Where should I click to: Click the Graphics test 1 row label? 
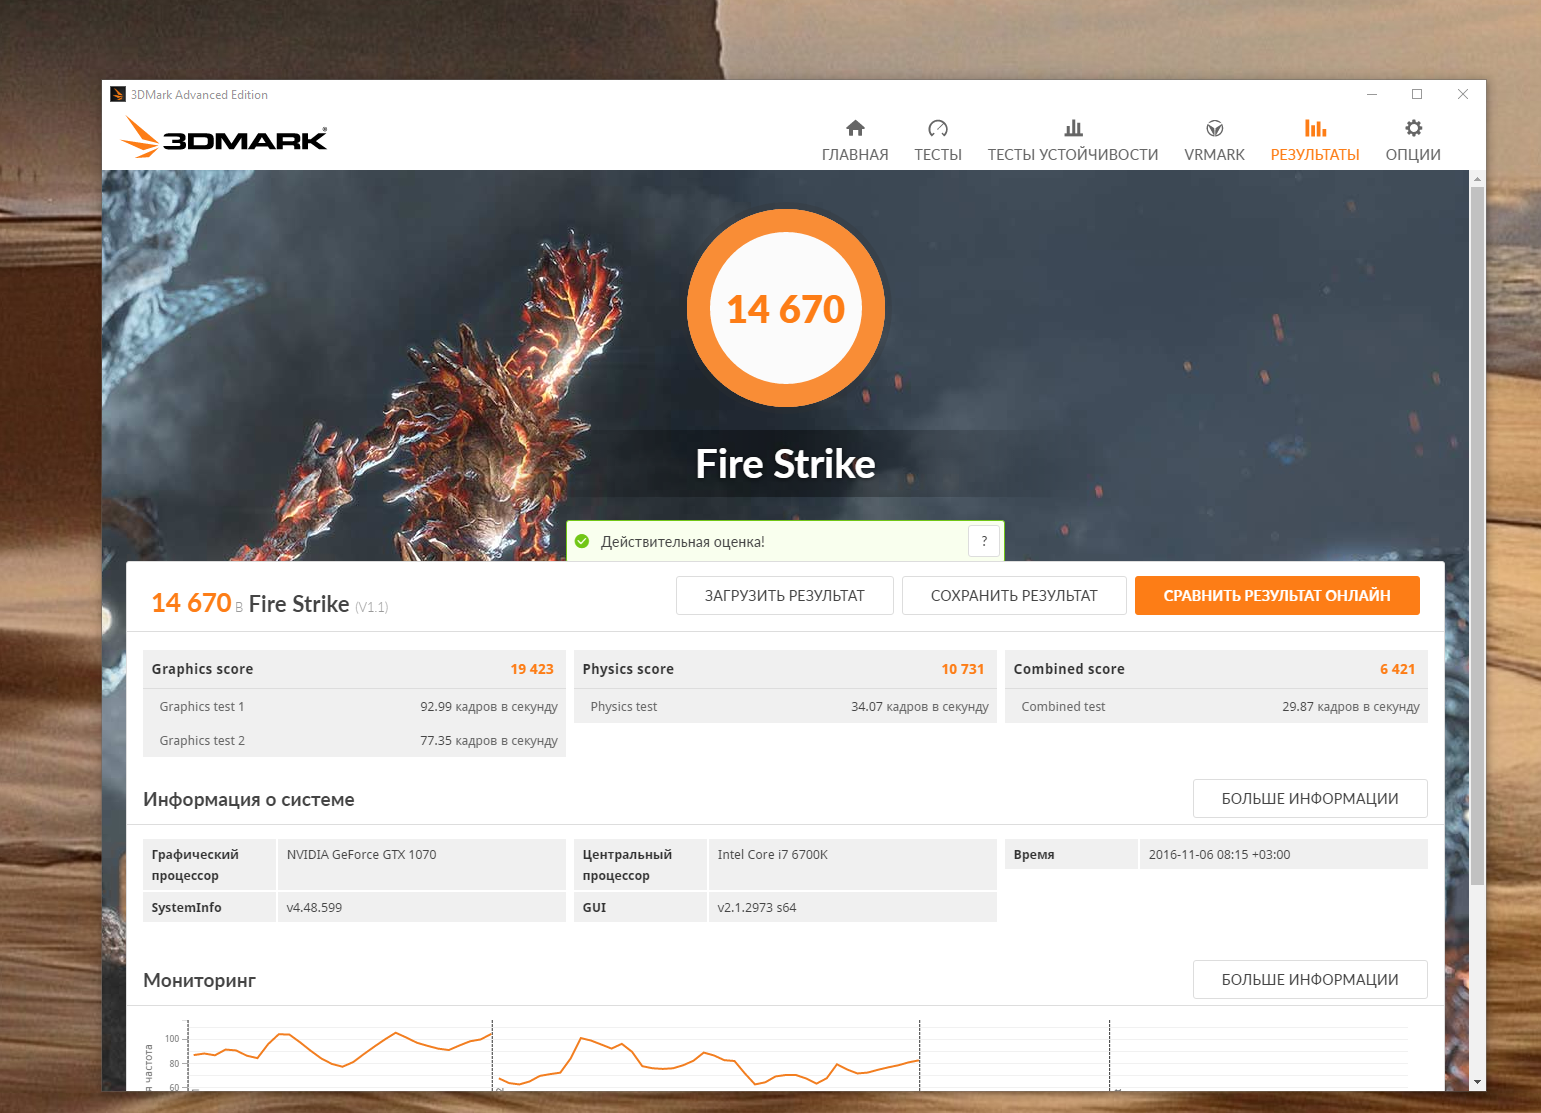(x=202, y=706)
